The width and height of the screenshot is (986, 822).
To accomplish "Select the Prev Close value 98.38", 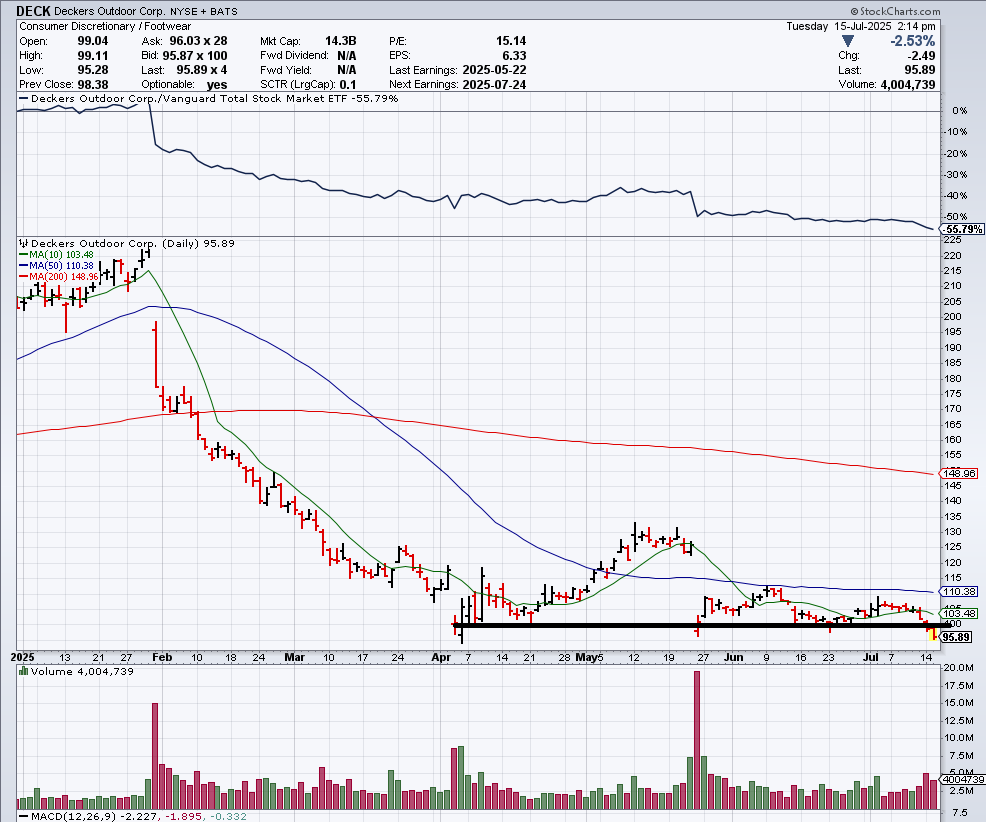I will (92, 84).
